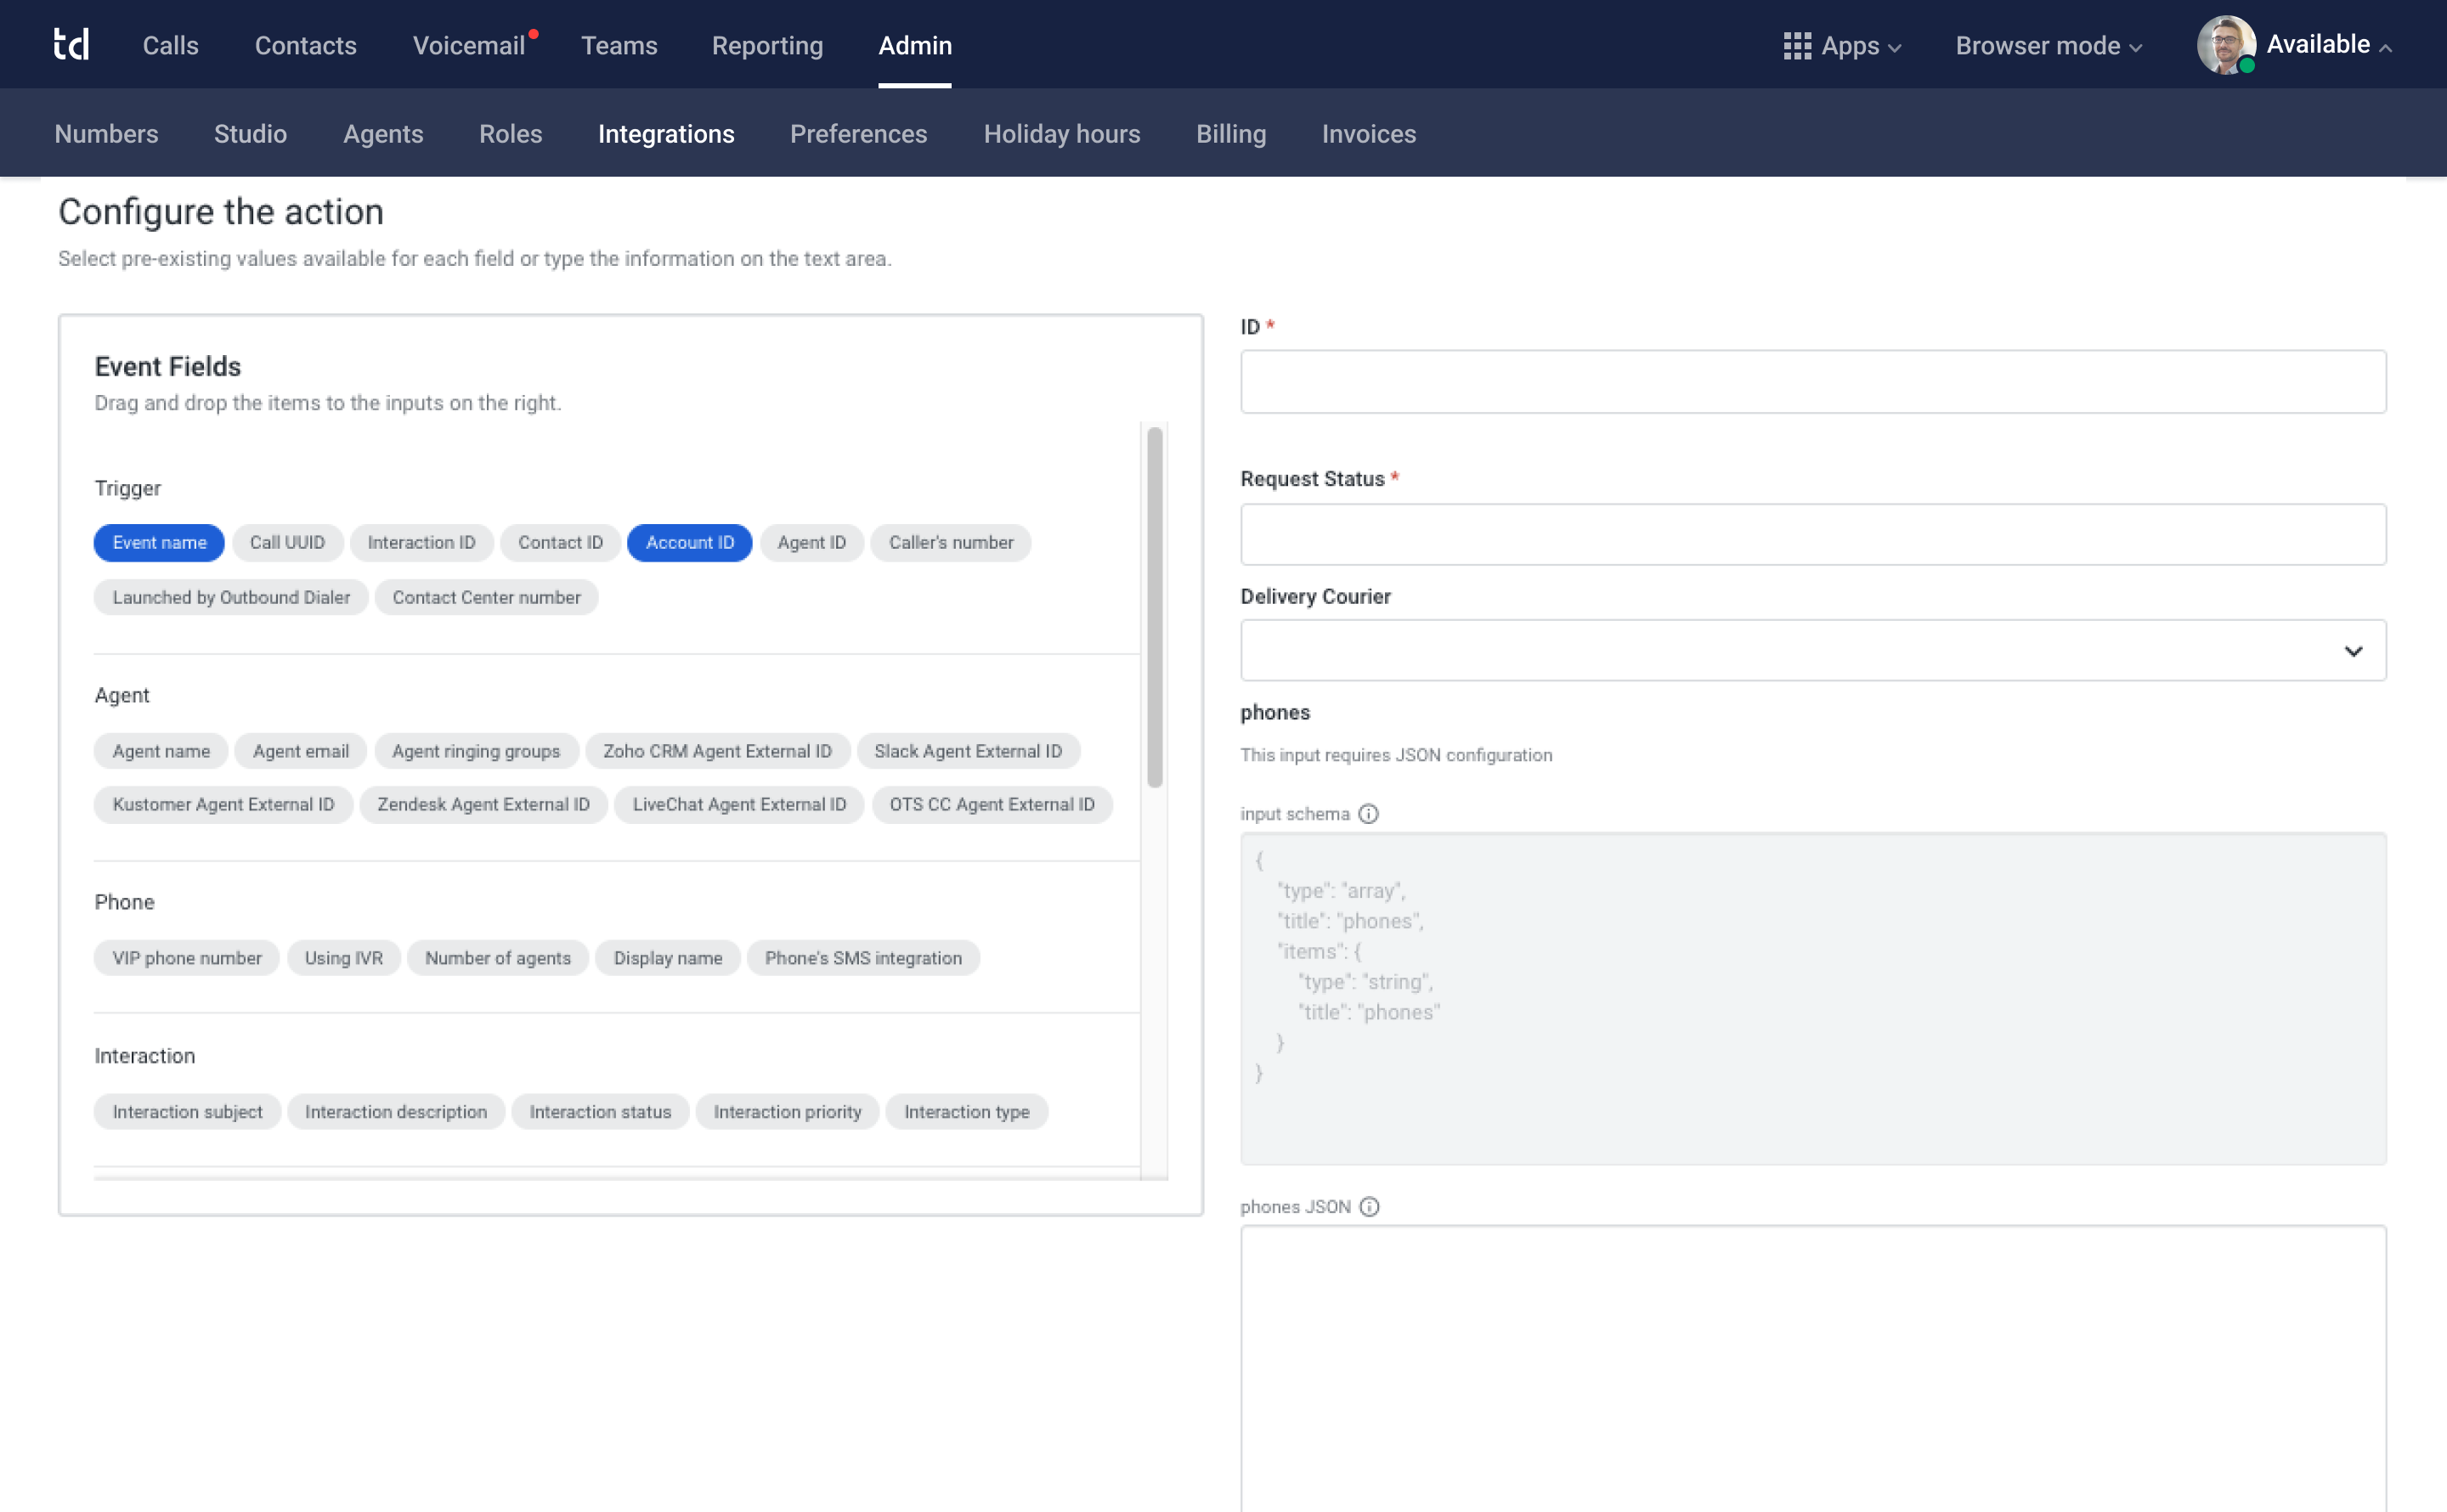Select the Launched by Outbound Dialer chip
The image size is (2447, 1512).
point(231,598)
